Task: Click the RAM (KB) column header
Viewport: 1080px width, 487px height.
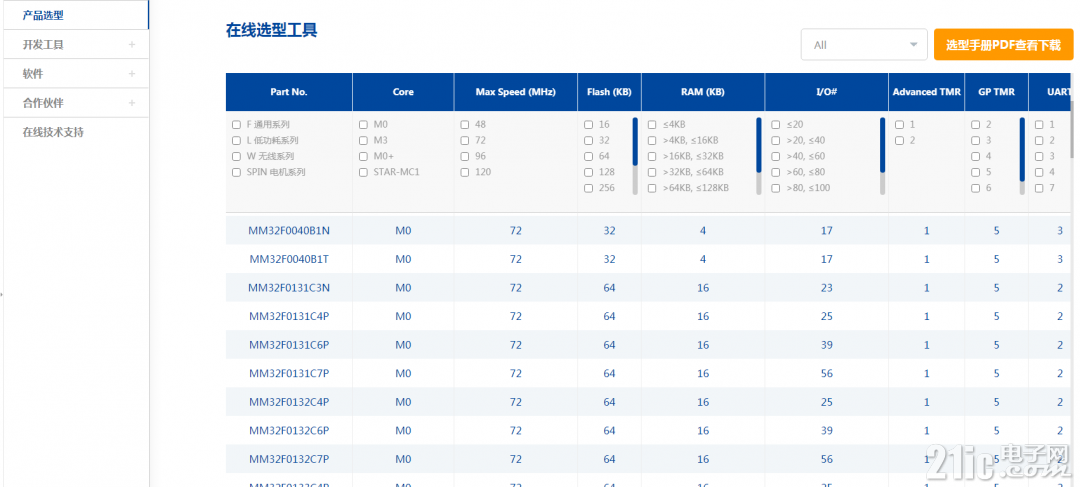Action: pos(703,92)
